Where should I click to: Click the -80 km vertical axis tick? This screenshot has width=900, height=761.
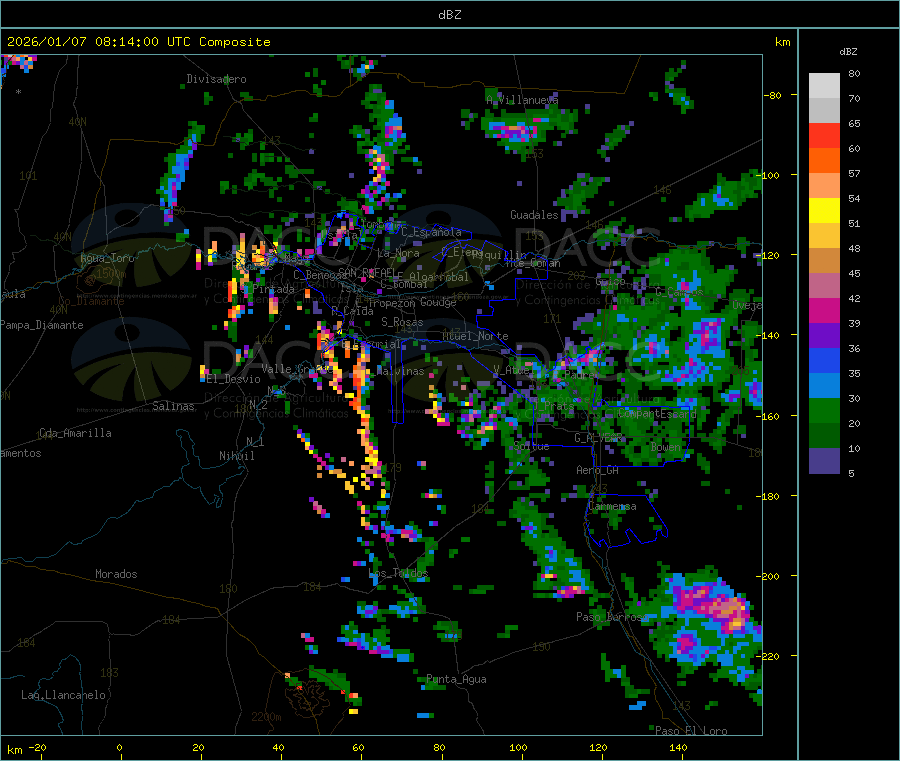point(773,95)
